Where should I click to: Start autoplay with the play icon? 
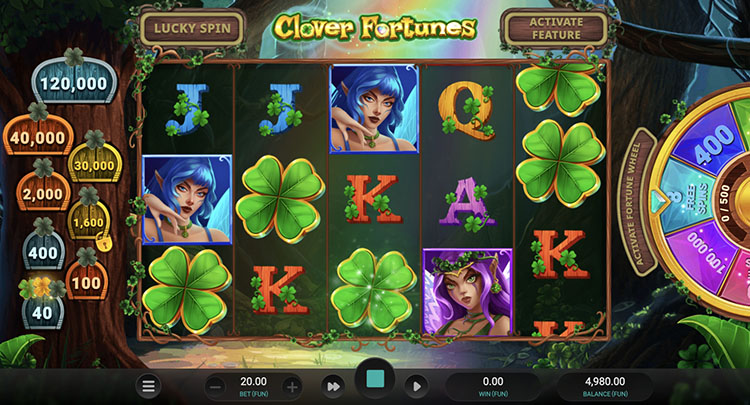pyautogui.click(x=416, y=386)
